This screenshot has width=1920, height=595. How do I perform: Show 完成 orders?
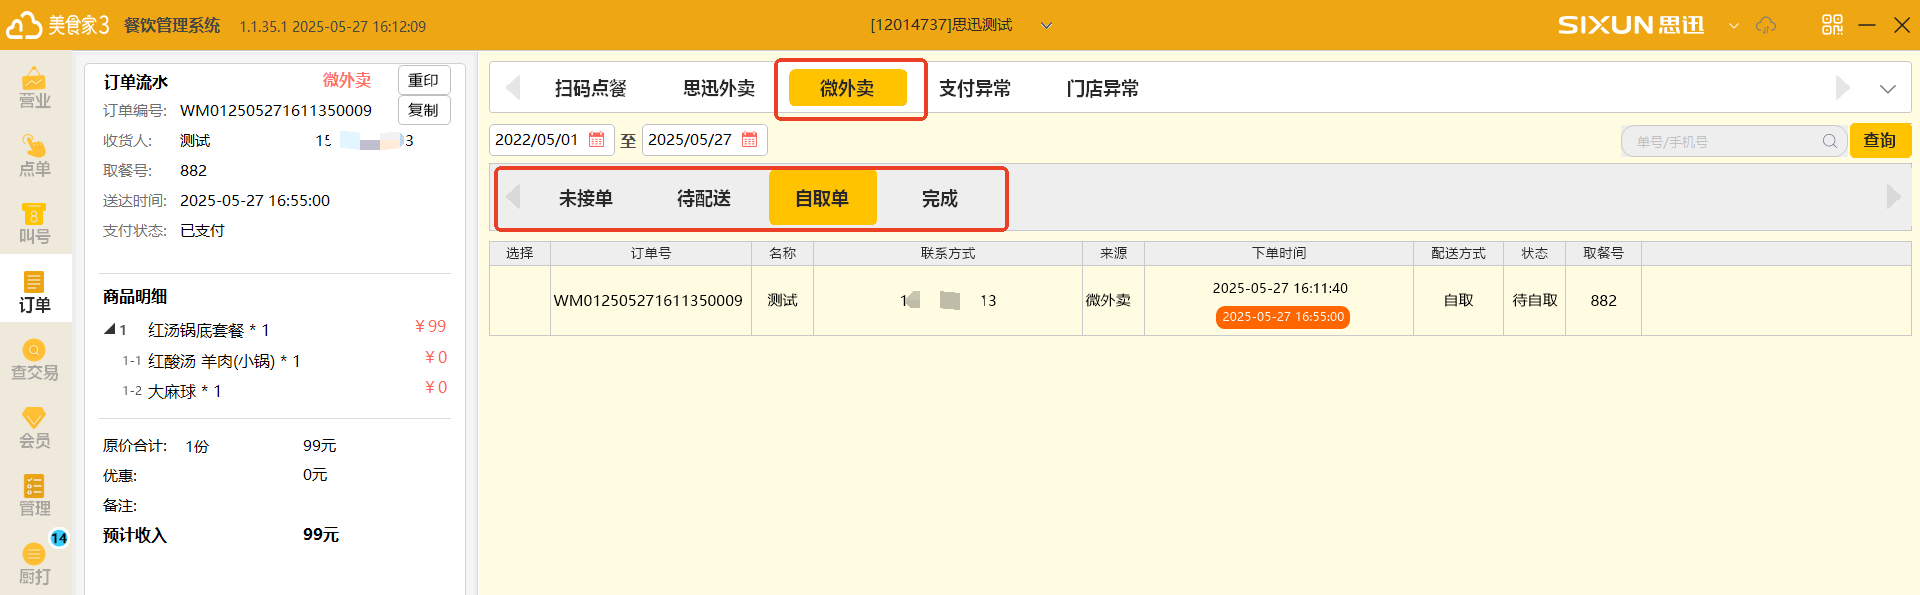coord(940,198)
